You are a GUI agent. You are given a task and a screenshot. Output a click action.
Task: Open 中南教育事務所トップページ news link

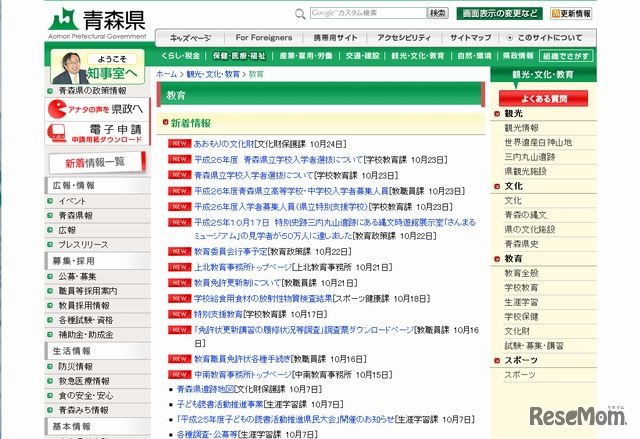242,375
